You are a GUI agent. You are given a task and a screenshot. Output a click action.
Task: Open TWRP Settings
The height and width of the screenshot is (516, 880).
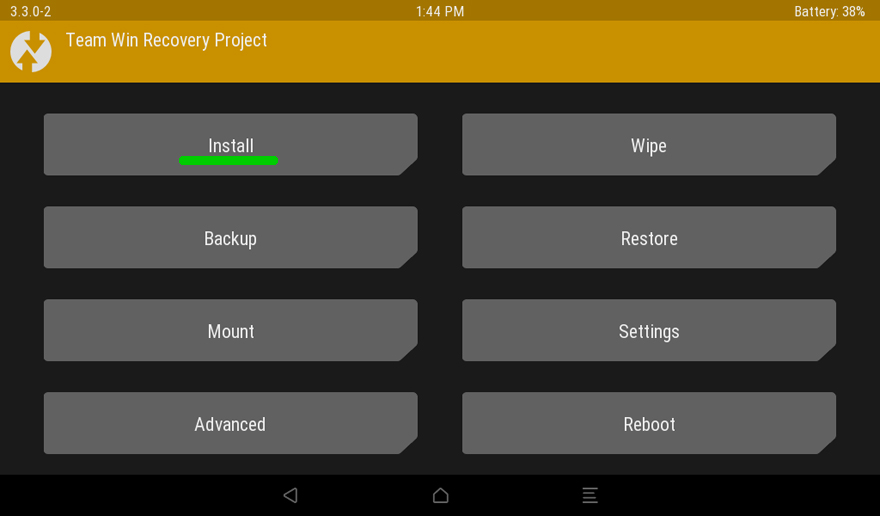tap(649, 330)
